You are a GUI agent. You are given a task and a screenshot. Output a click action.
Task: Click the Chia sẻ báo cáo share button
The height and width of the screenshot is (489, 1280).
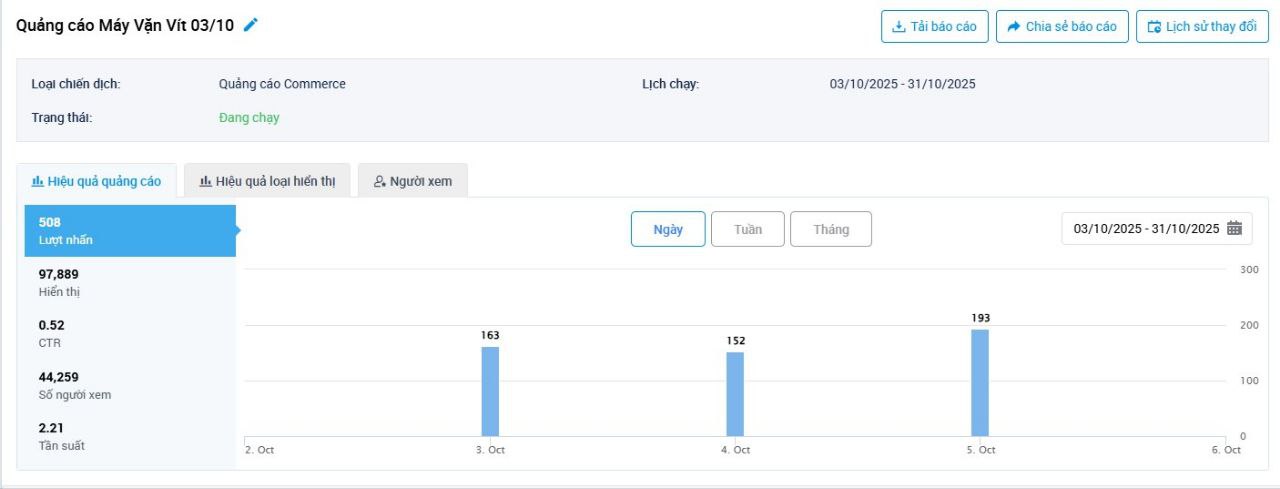click(1062, 27)
